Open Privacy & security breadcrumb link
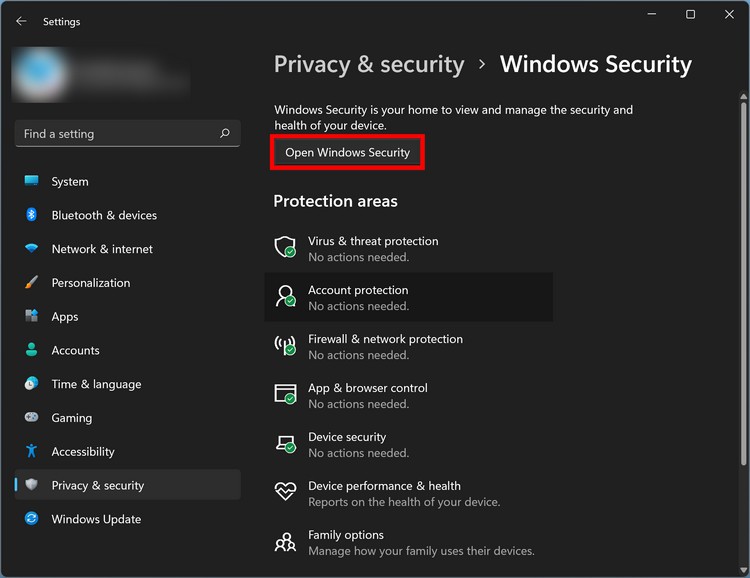 click(x=369, y=65)
